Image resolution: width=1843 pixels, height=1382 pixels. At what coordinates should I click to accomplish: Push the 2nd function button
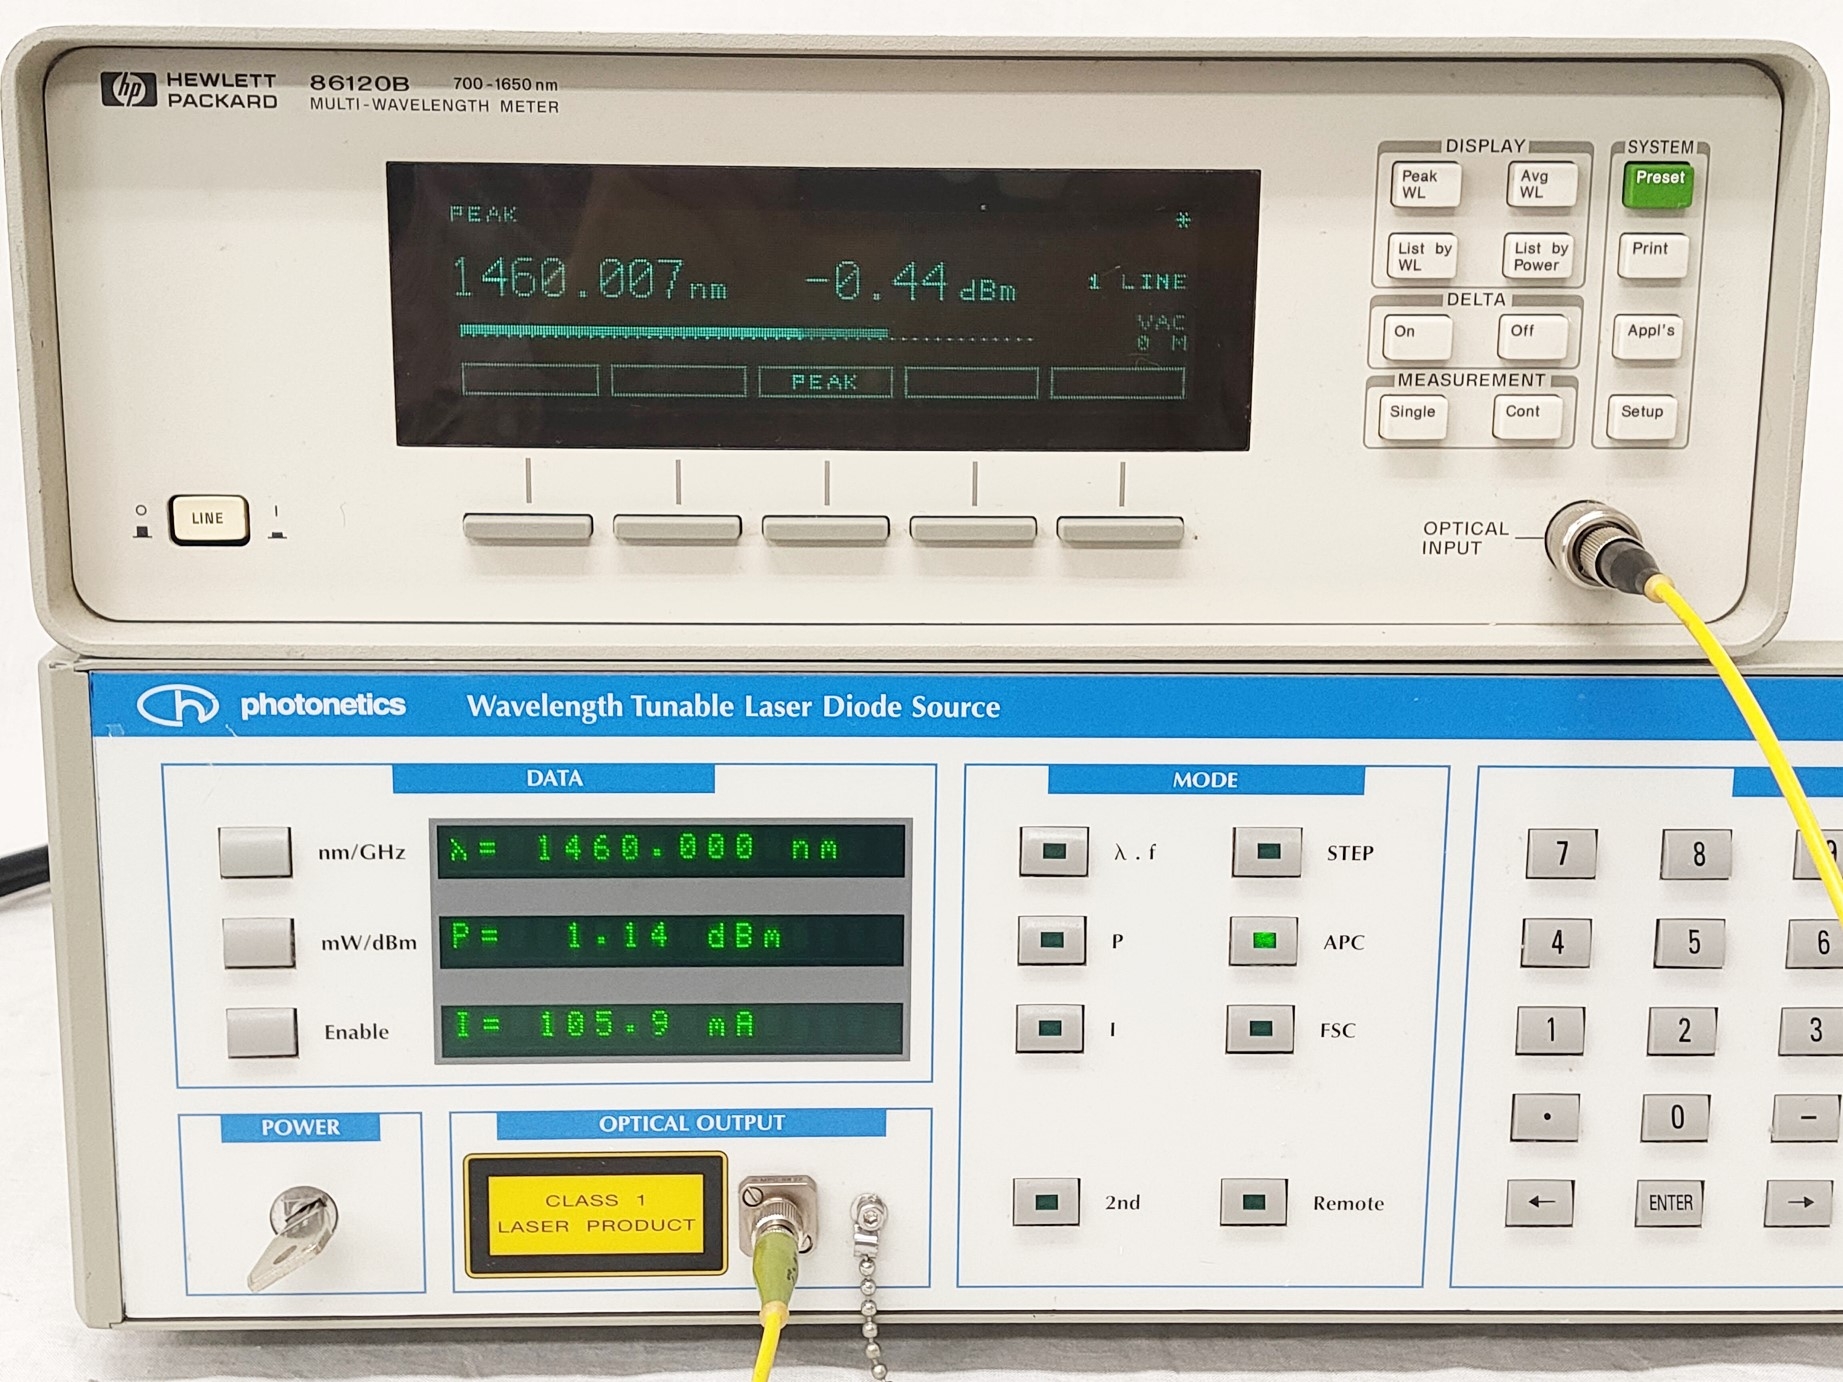(1046, 1202)
